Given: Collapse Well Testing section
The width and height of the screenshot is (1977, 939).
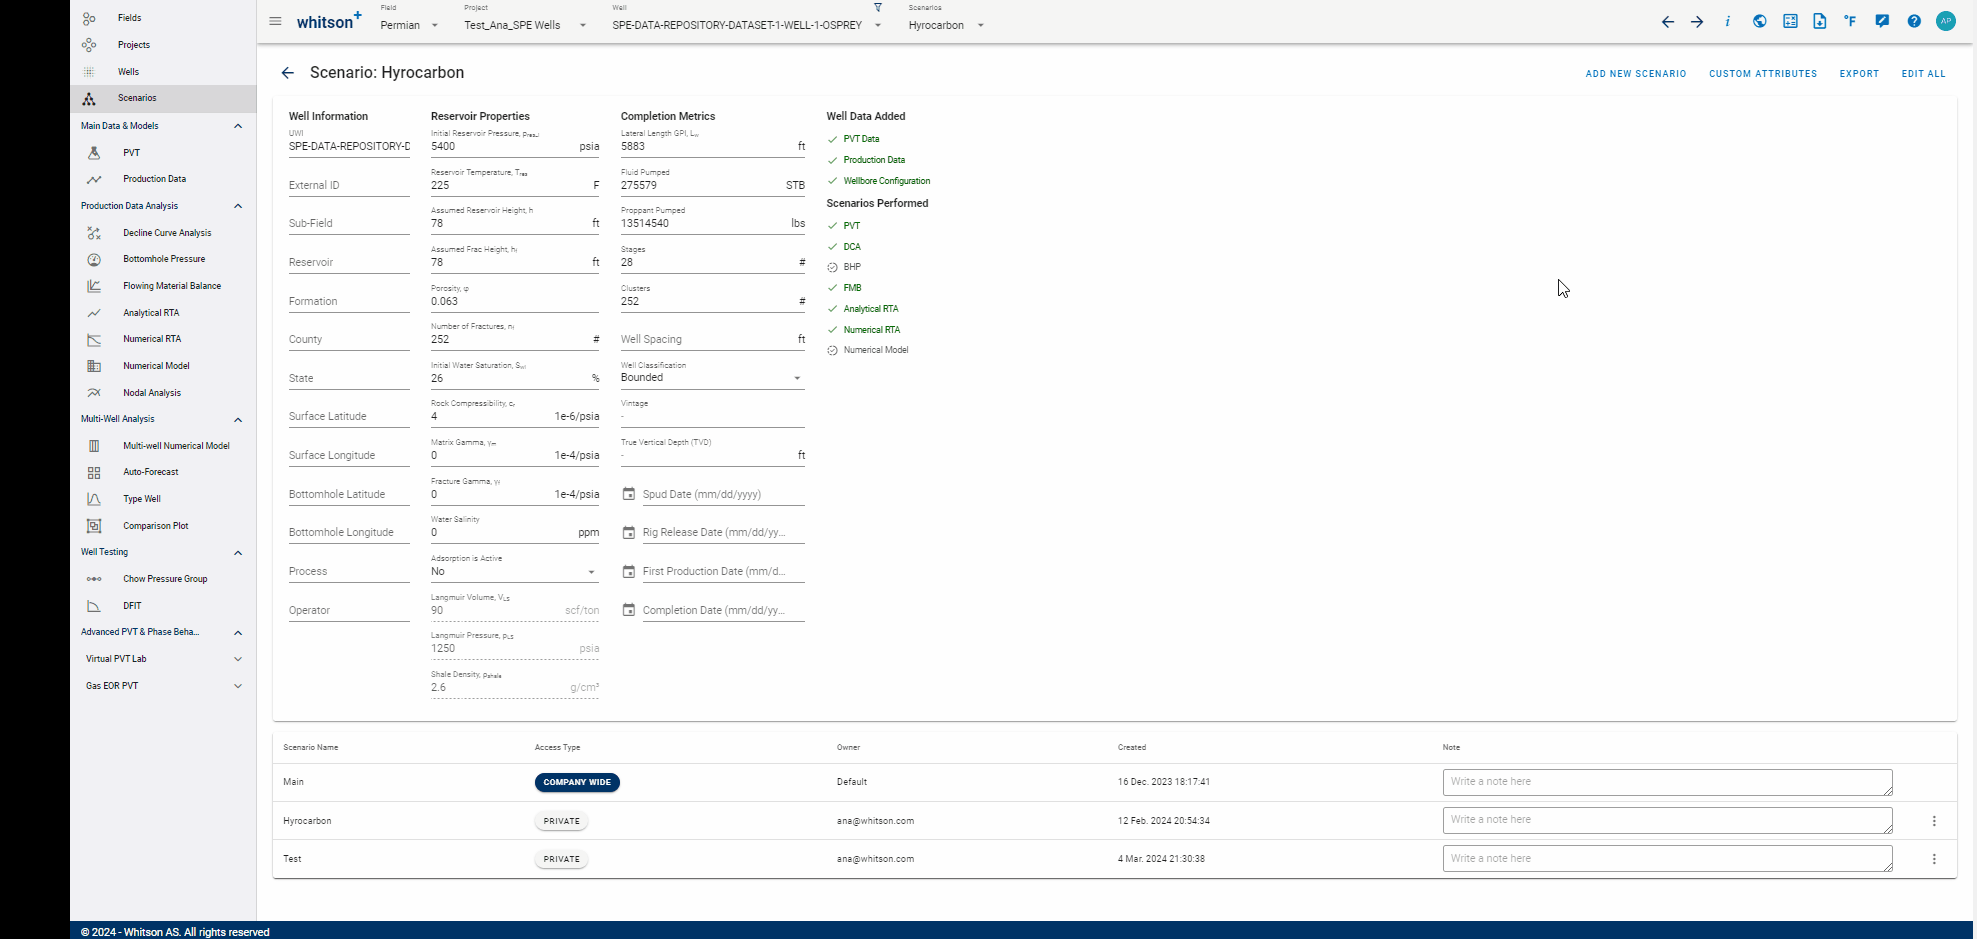Looking at the screenshot, I should 238,552.
